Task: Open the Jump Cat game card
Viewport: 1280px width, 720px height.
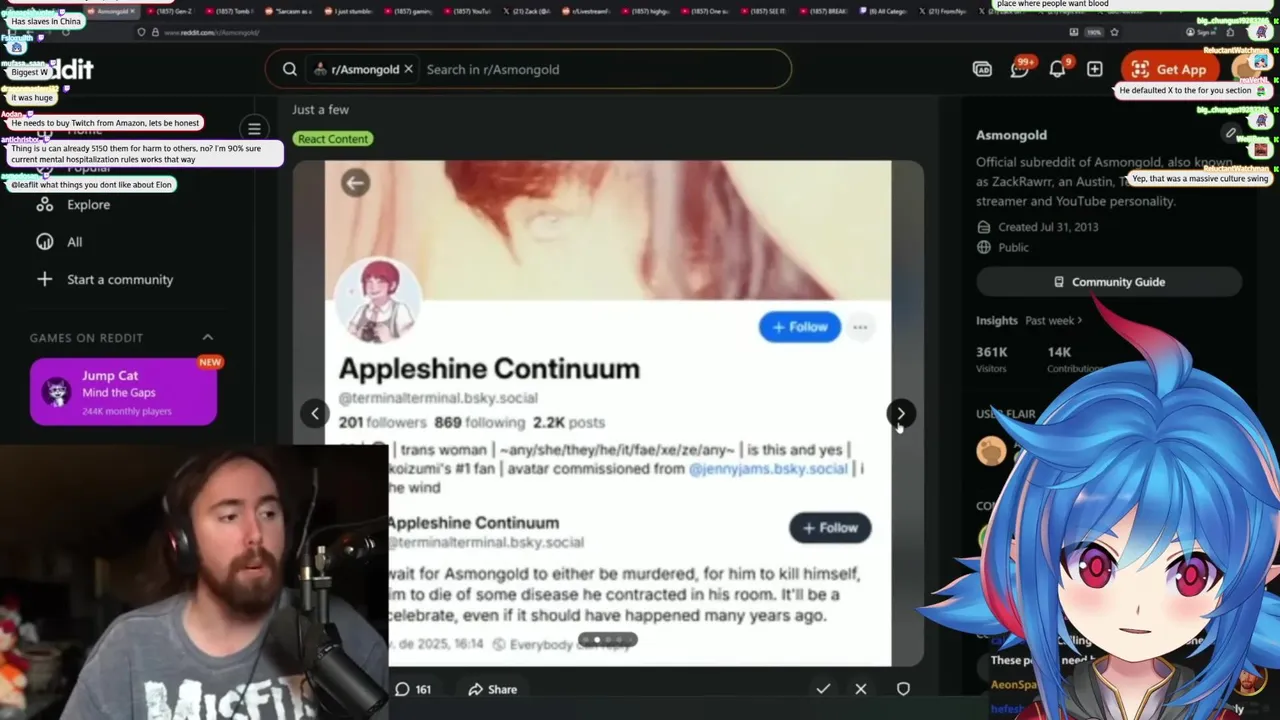Action: (123, 392)
